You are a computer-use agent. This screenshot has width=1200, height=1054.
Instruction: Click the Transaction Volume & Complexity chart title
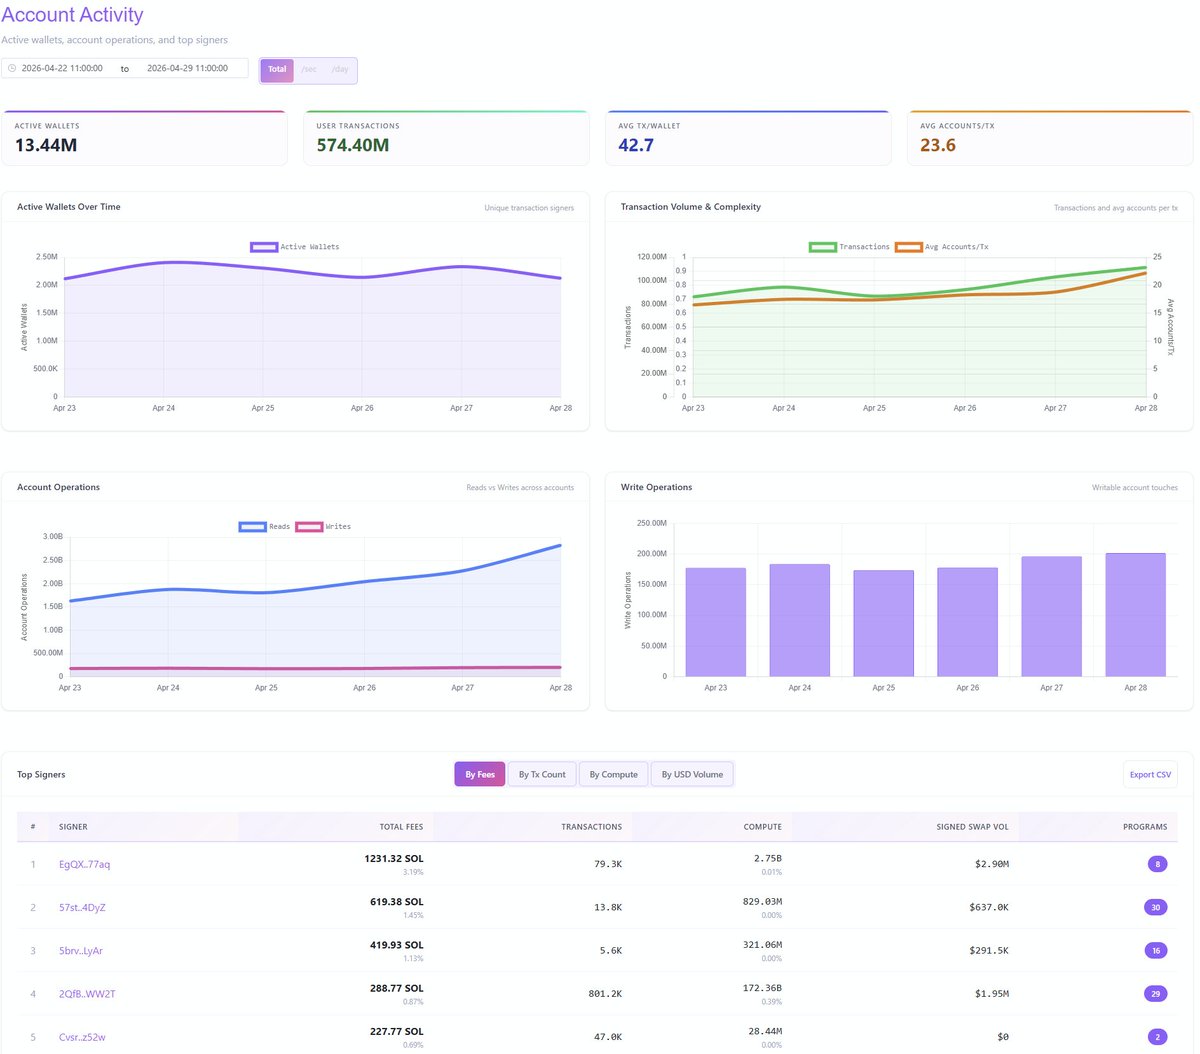(691, 207)
